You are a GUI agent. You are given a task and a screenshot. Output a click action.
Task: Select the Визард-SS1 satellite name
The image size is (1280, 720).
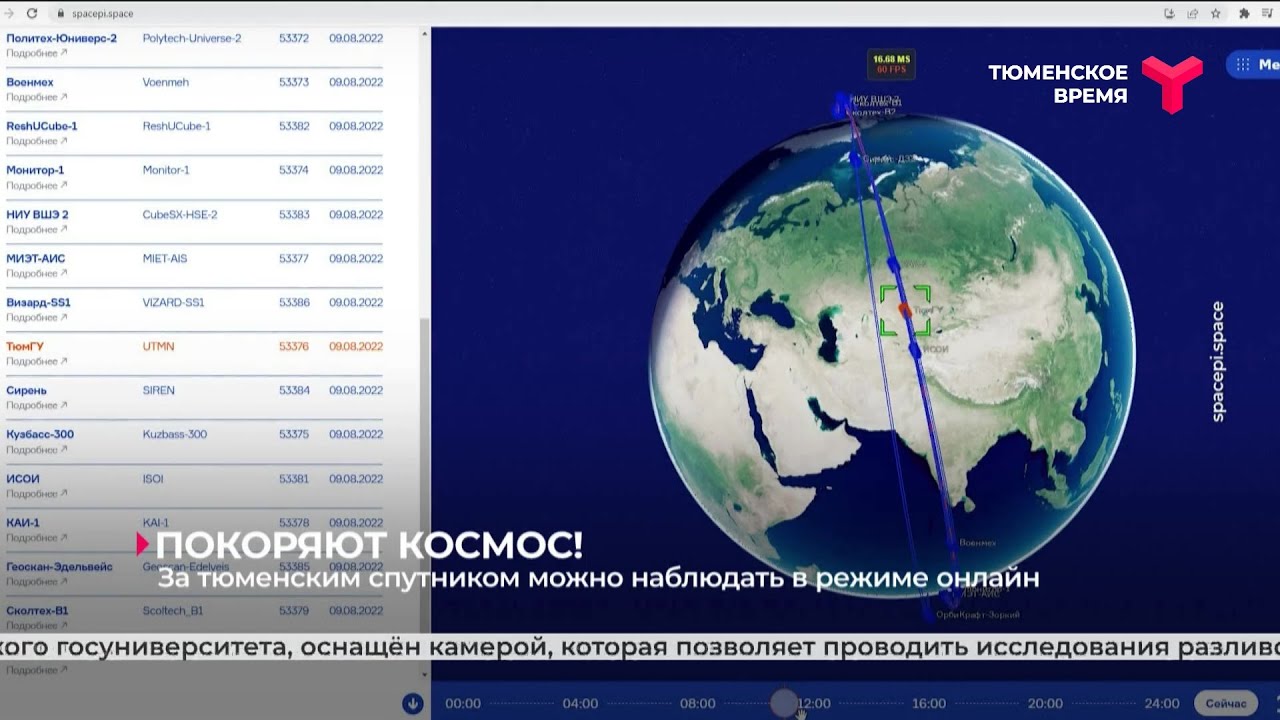tap(38, 302)
